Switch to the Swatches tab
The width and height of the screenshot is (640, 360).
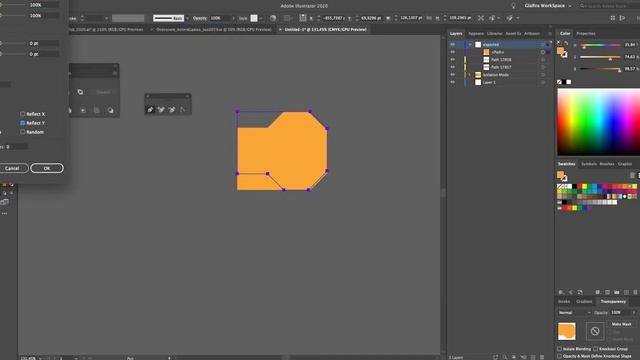567,164
